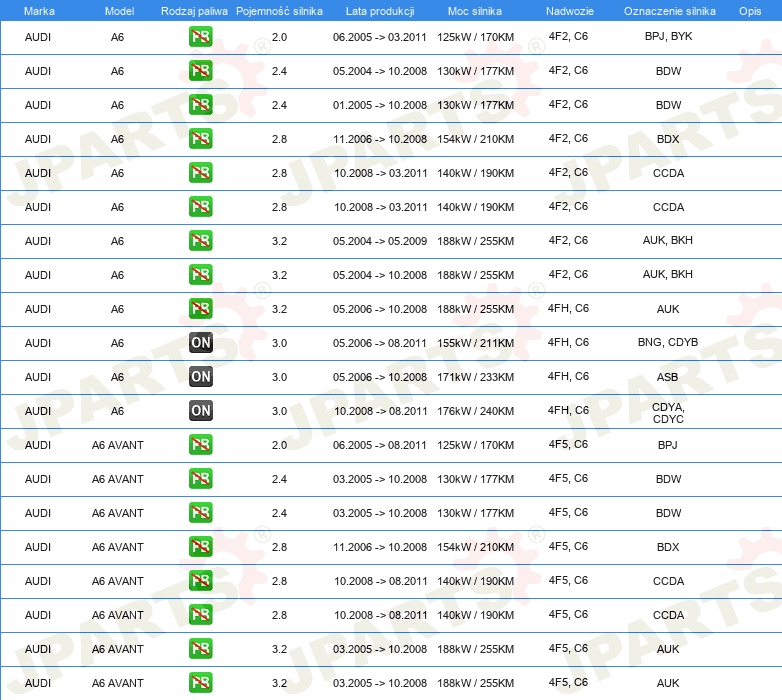Click petrol icon in the 05.2004 -> 05.2009 row
Viewport: 782px width, 700px height.
pyautogui.click(x=200, y=241)
